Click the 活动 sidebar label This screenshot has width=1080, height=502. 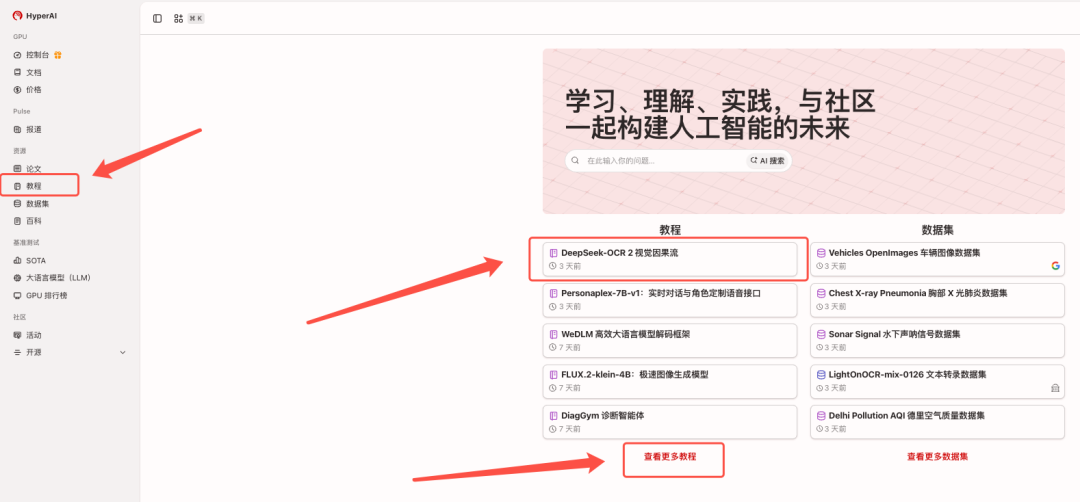[x=34, y=335]
